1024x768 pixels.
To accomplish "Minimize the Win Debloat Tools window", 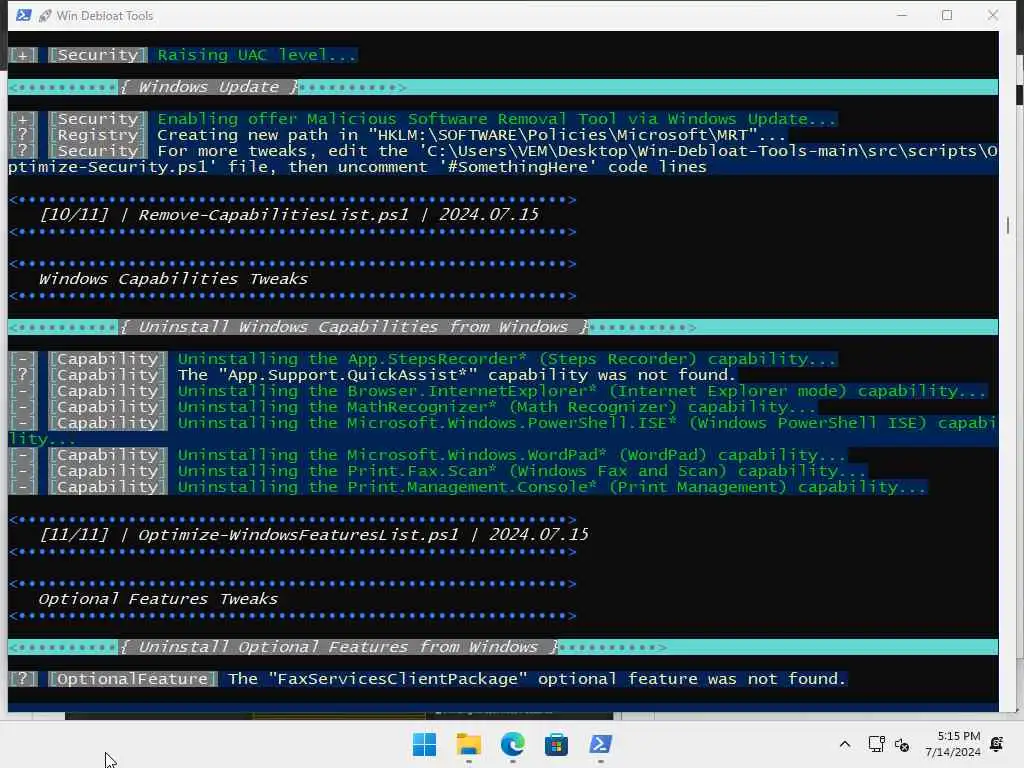I will click(902, 15).
